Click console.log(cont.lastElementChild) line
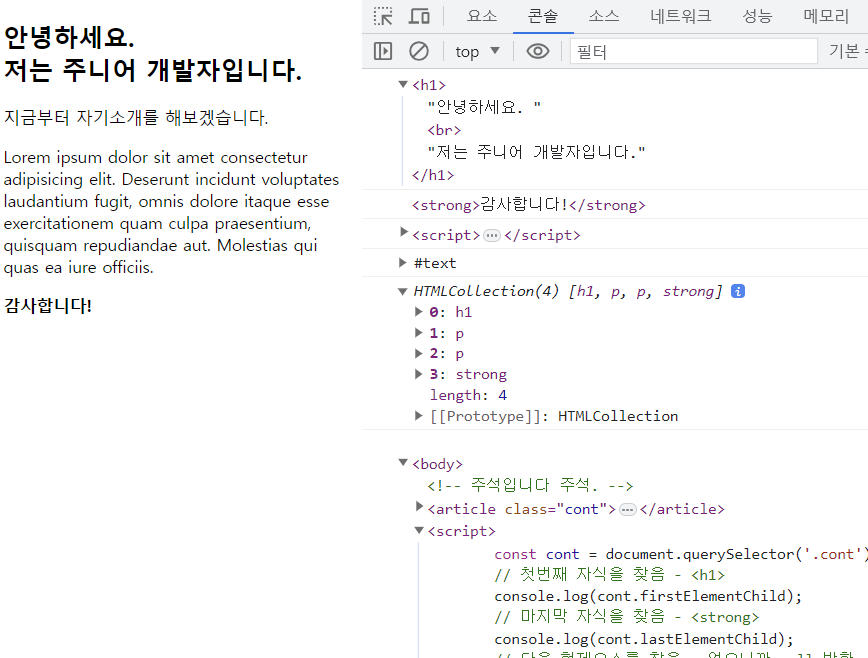This screenshot has height=658, width=868. click(x=644, y=639)
